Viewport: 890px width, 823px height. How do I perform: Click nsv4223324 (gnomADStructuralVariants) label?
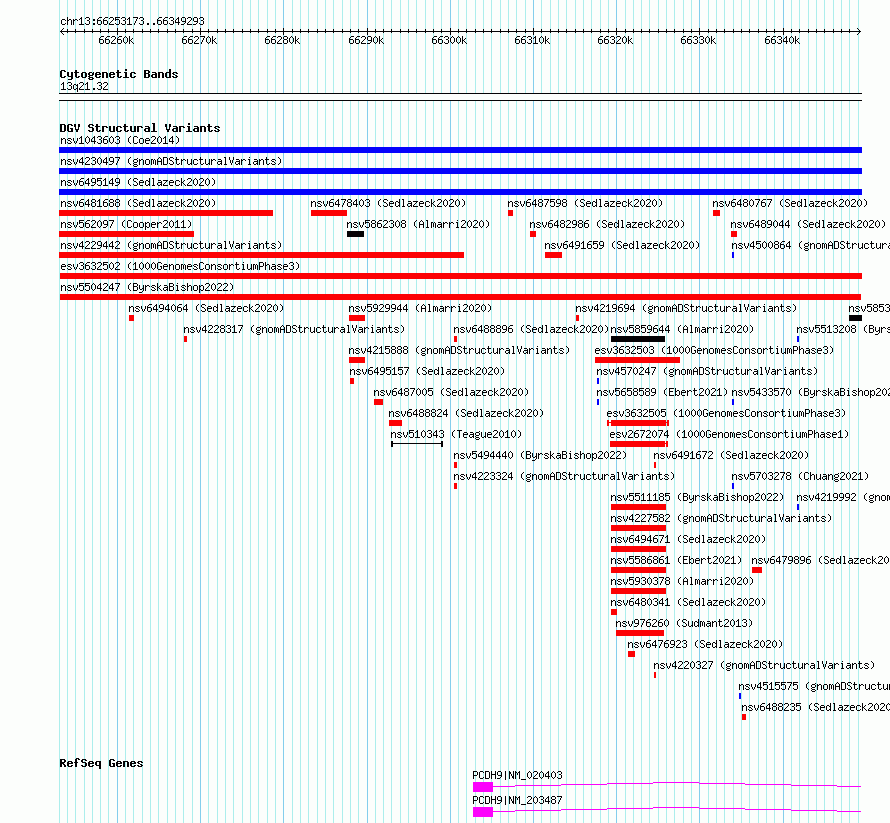click(x=564, y=476)
